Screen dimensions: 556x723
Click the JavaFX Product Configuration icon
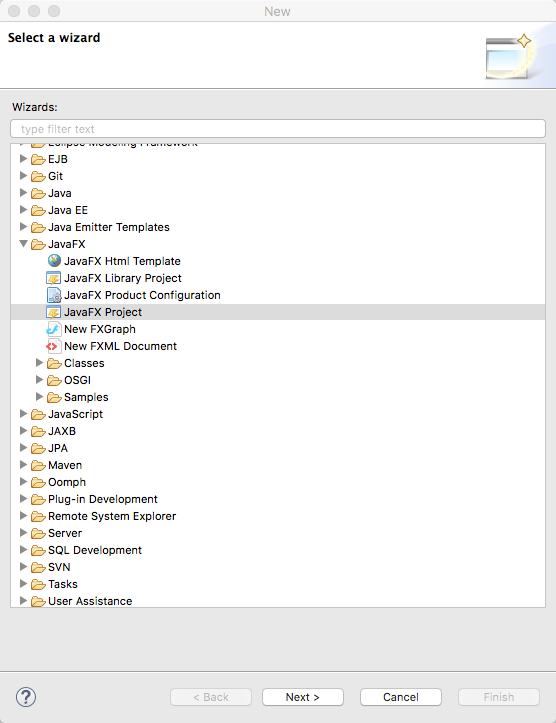point(54,295)
